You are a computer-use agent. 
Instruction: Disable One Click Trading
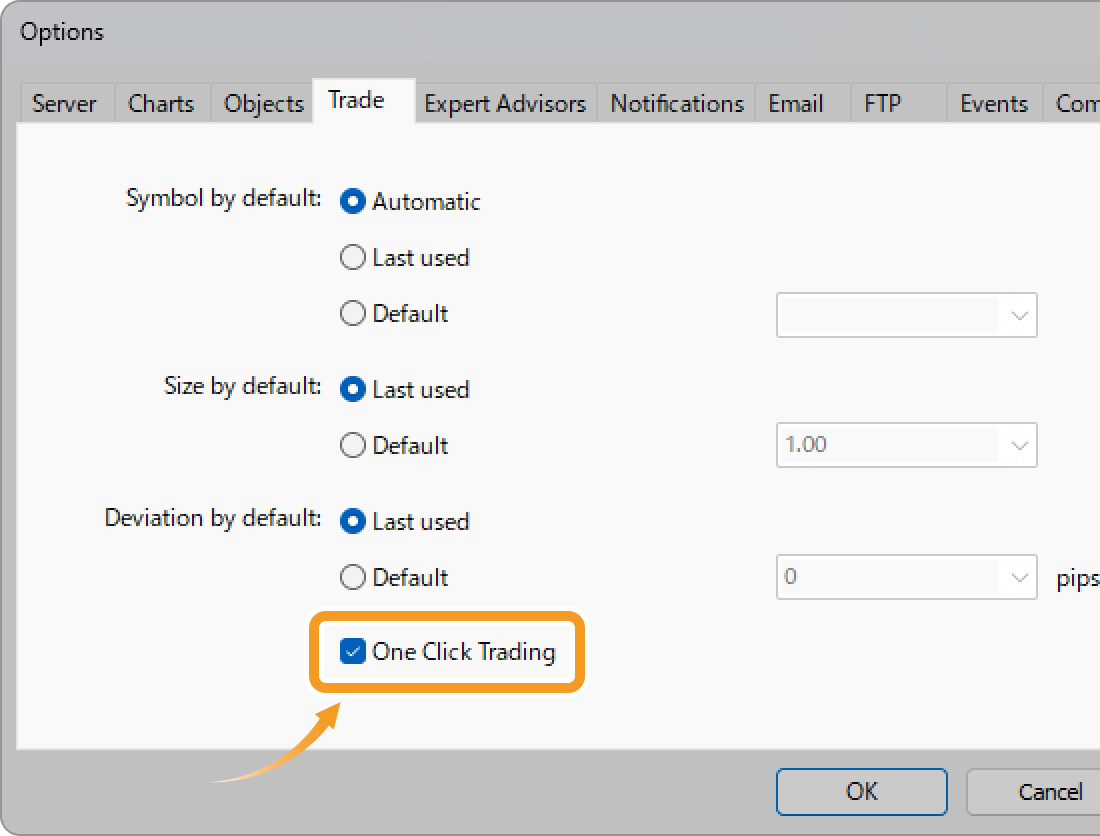pos(352,651)
